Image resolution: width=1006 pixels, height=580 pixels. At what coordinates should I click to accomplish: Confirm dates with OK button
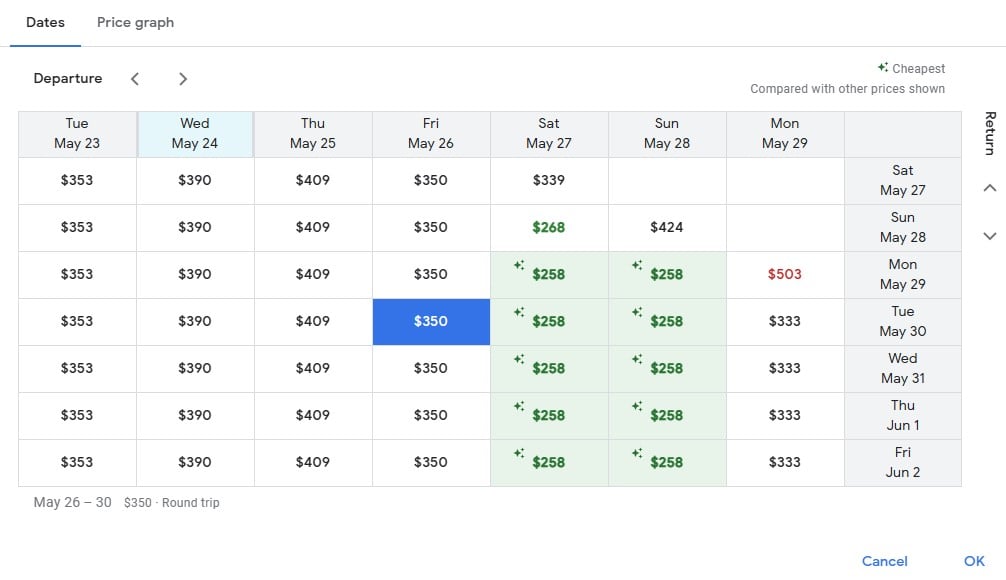974,561
